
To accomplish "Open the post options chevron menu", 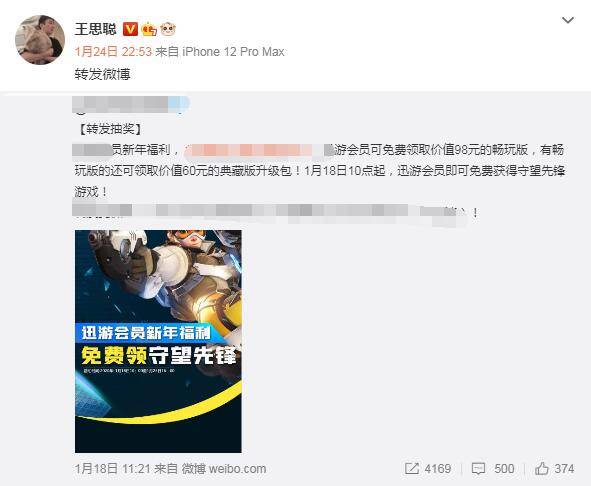I will (x=568, y=20).
